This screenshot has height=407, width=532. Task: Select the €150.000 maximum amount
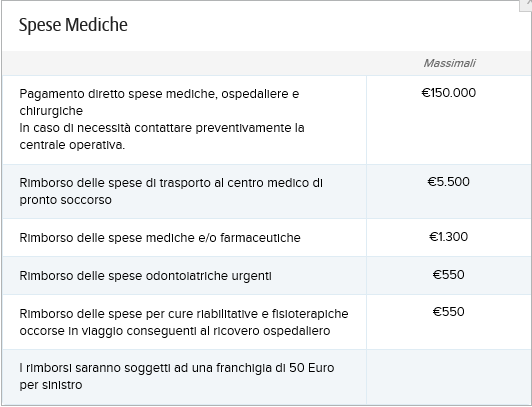click(449, 93)
